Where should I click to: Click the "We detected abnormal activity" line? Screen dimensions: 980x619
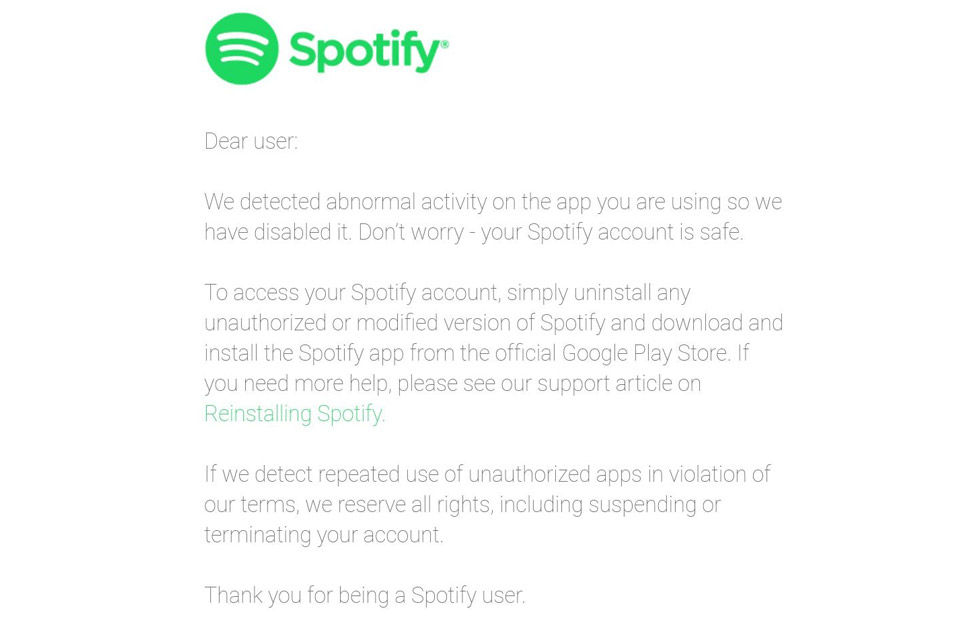(493, 202)
